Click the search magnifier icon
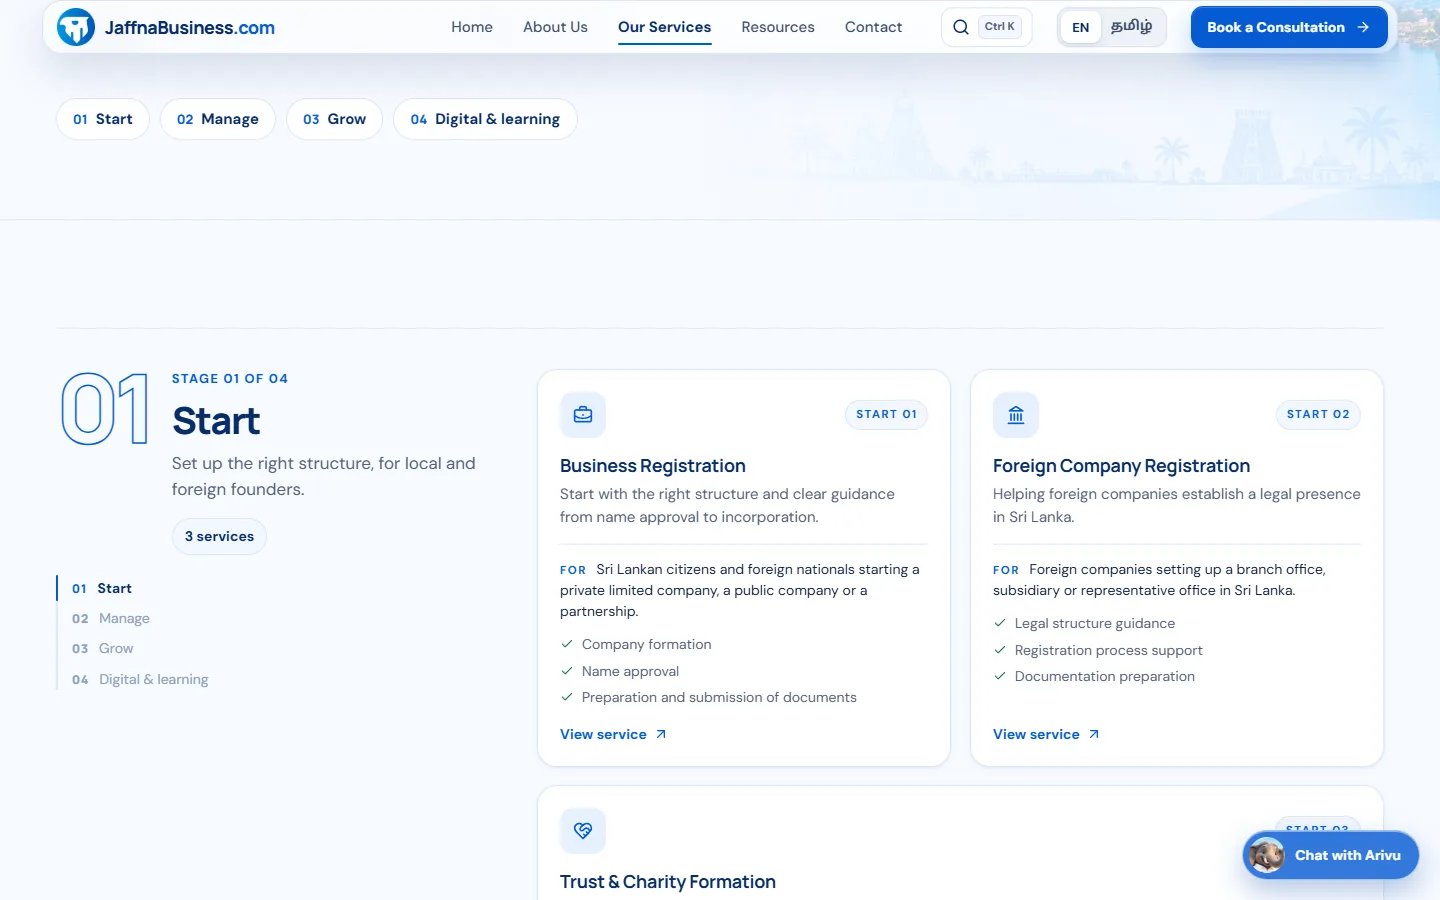 961,27
